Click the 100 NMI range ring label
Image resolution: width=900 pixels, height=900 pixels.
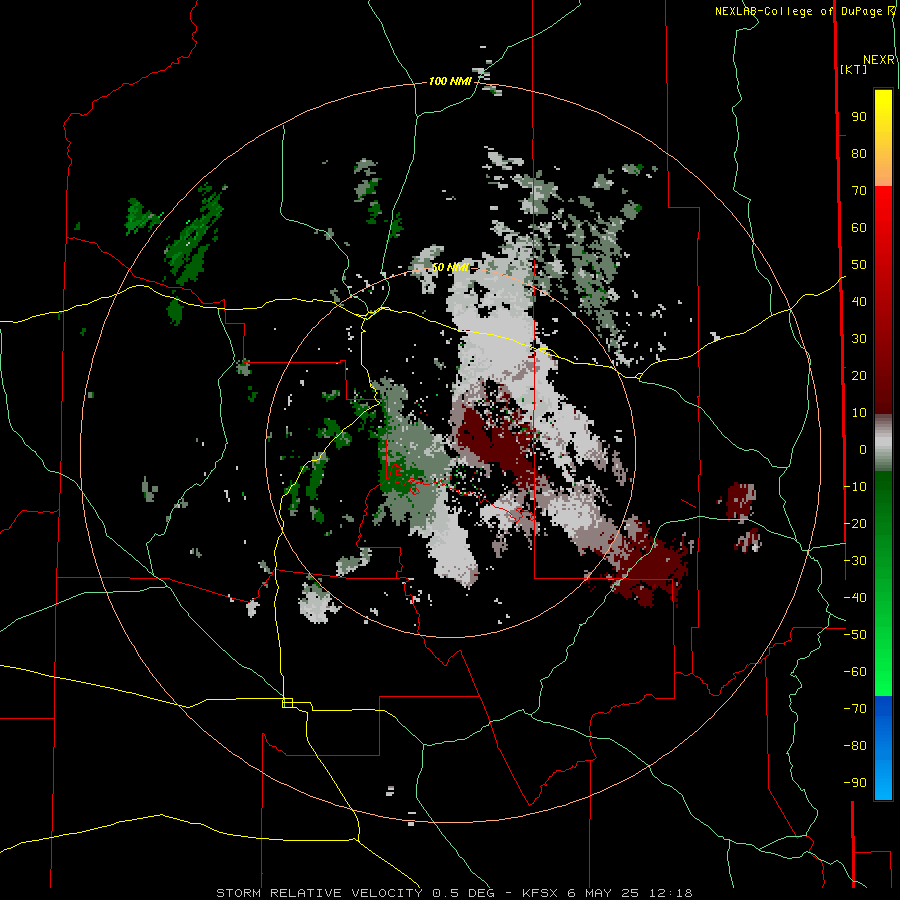(450, 81)
